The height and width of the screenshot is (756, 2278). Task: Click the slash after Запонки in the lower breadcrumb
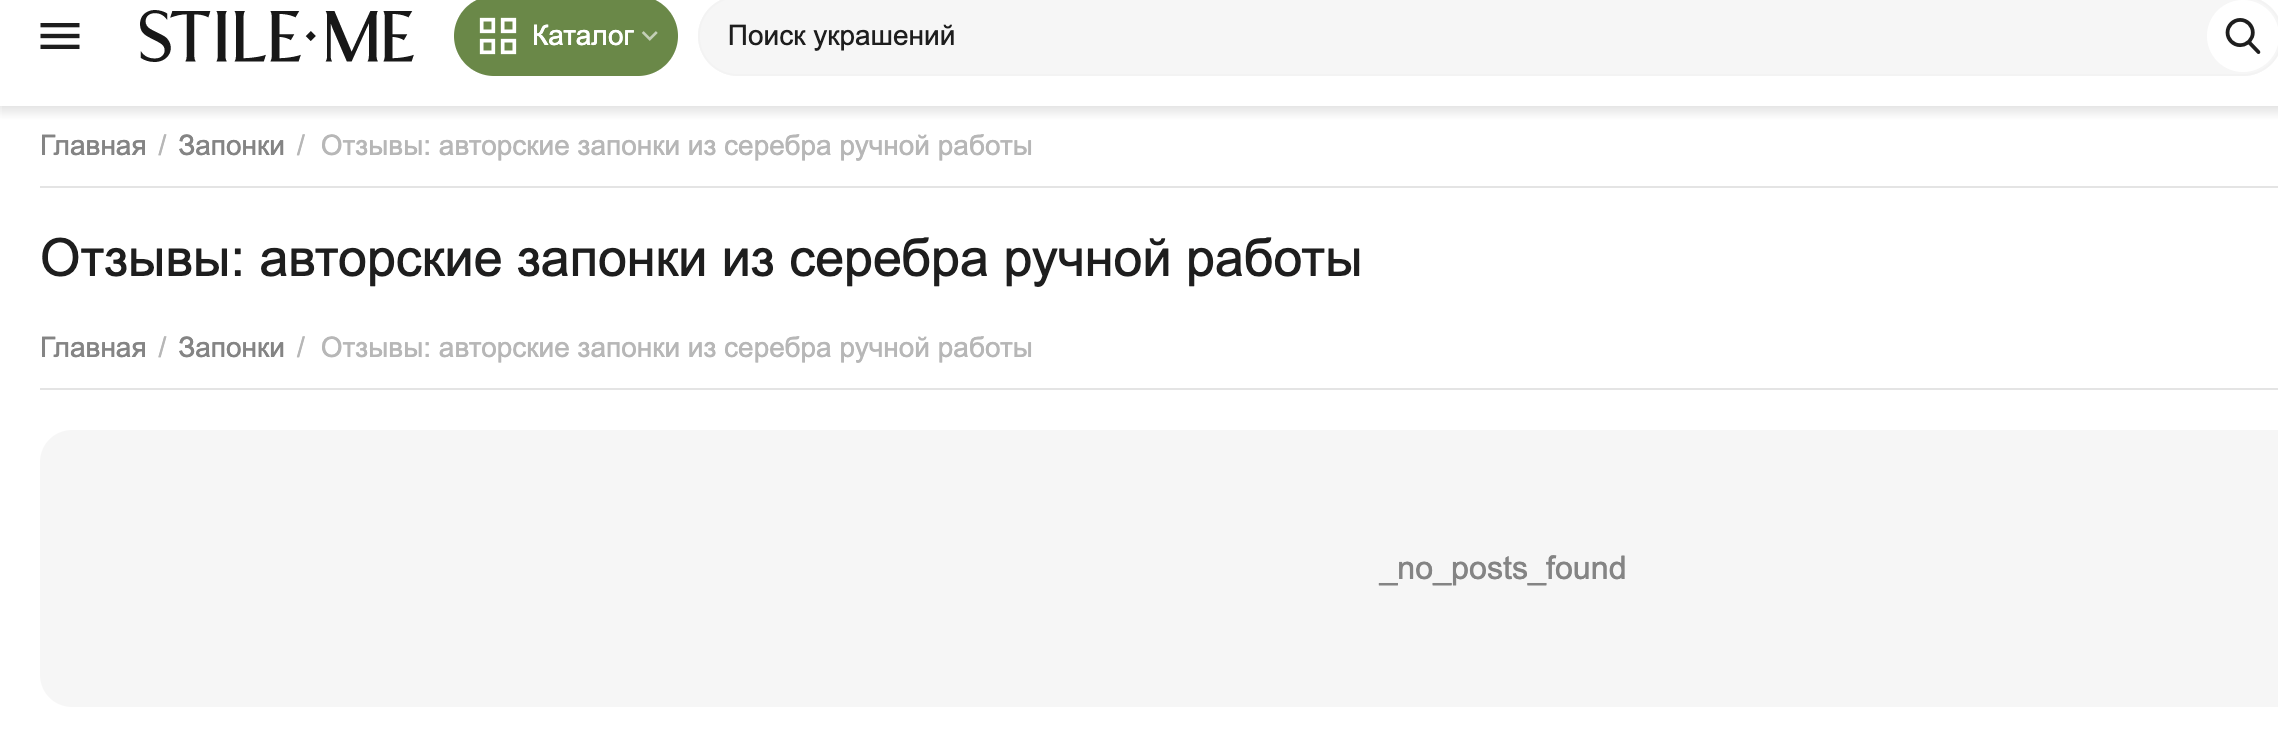tap(300, 348)
